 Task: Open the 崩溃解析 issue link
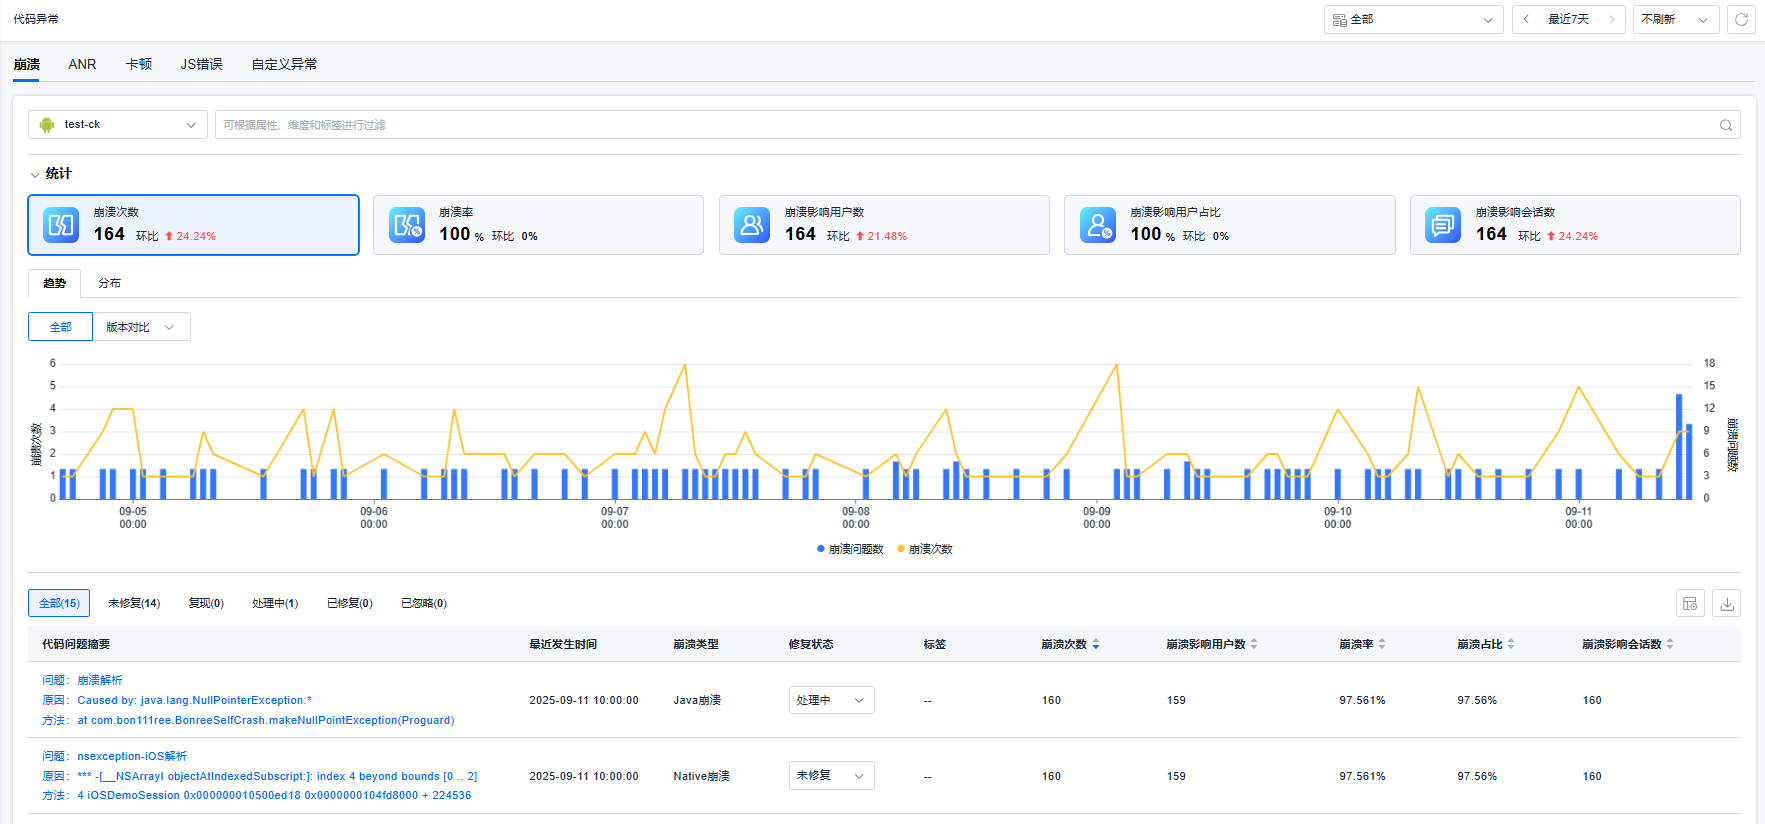[100, 680]
